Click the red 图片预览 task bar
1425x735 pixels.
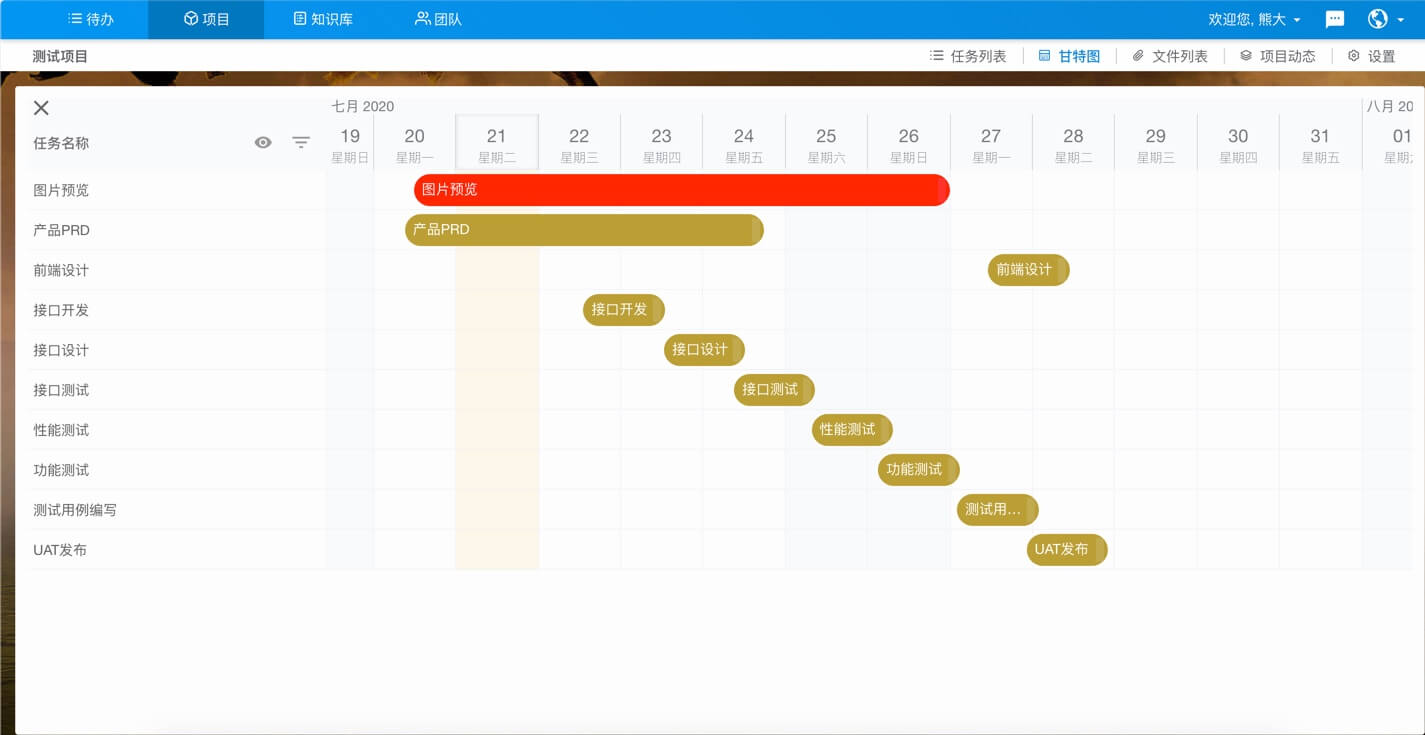pos(680,190)
